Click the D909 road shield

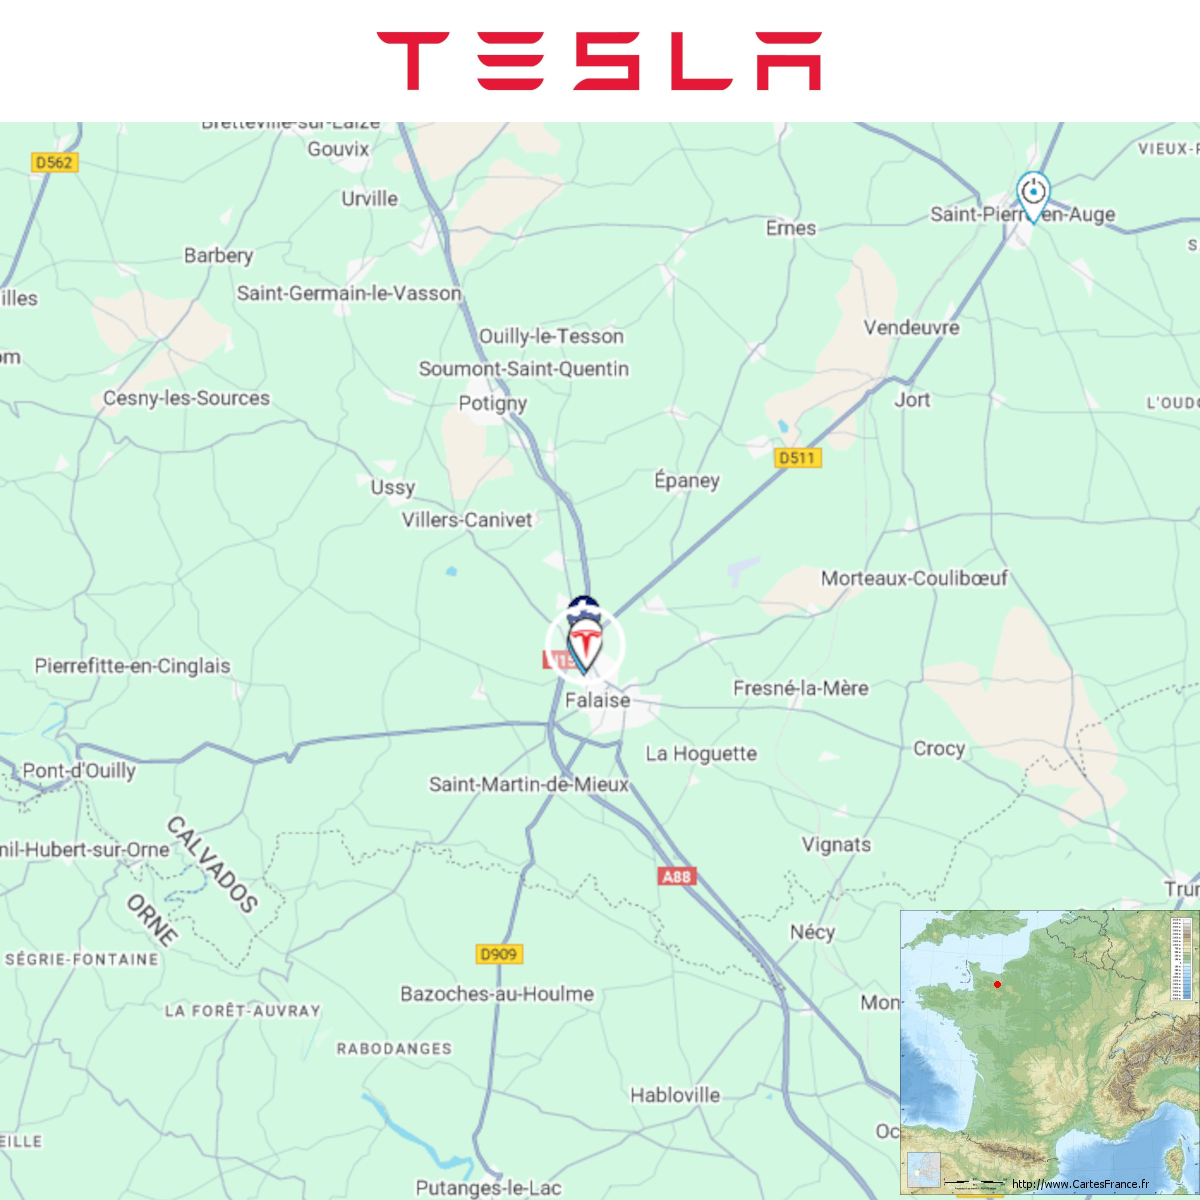pos(499,954)
